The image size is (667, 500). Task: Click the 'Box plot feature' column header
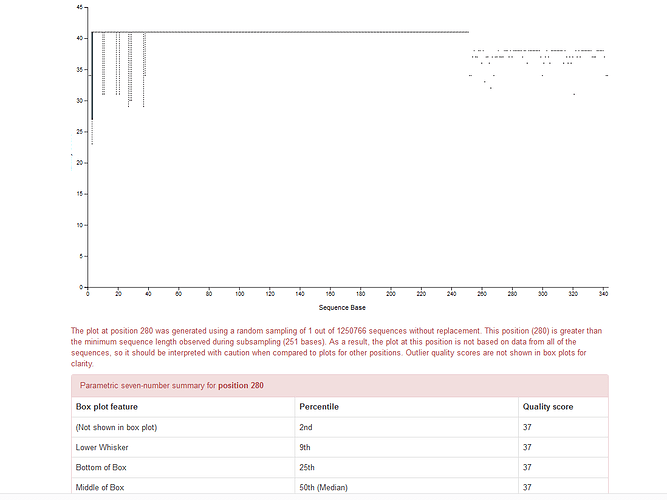click(x=107, y=407)
